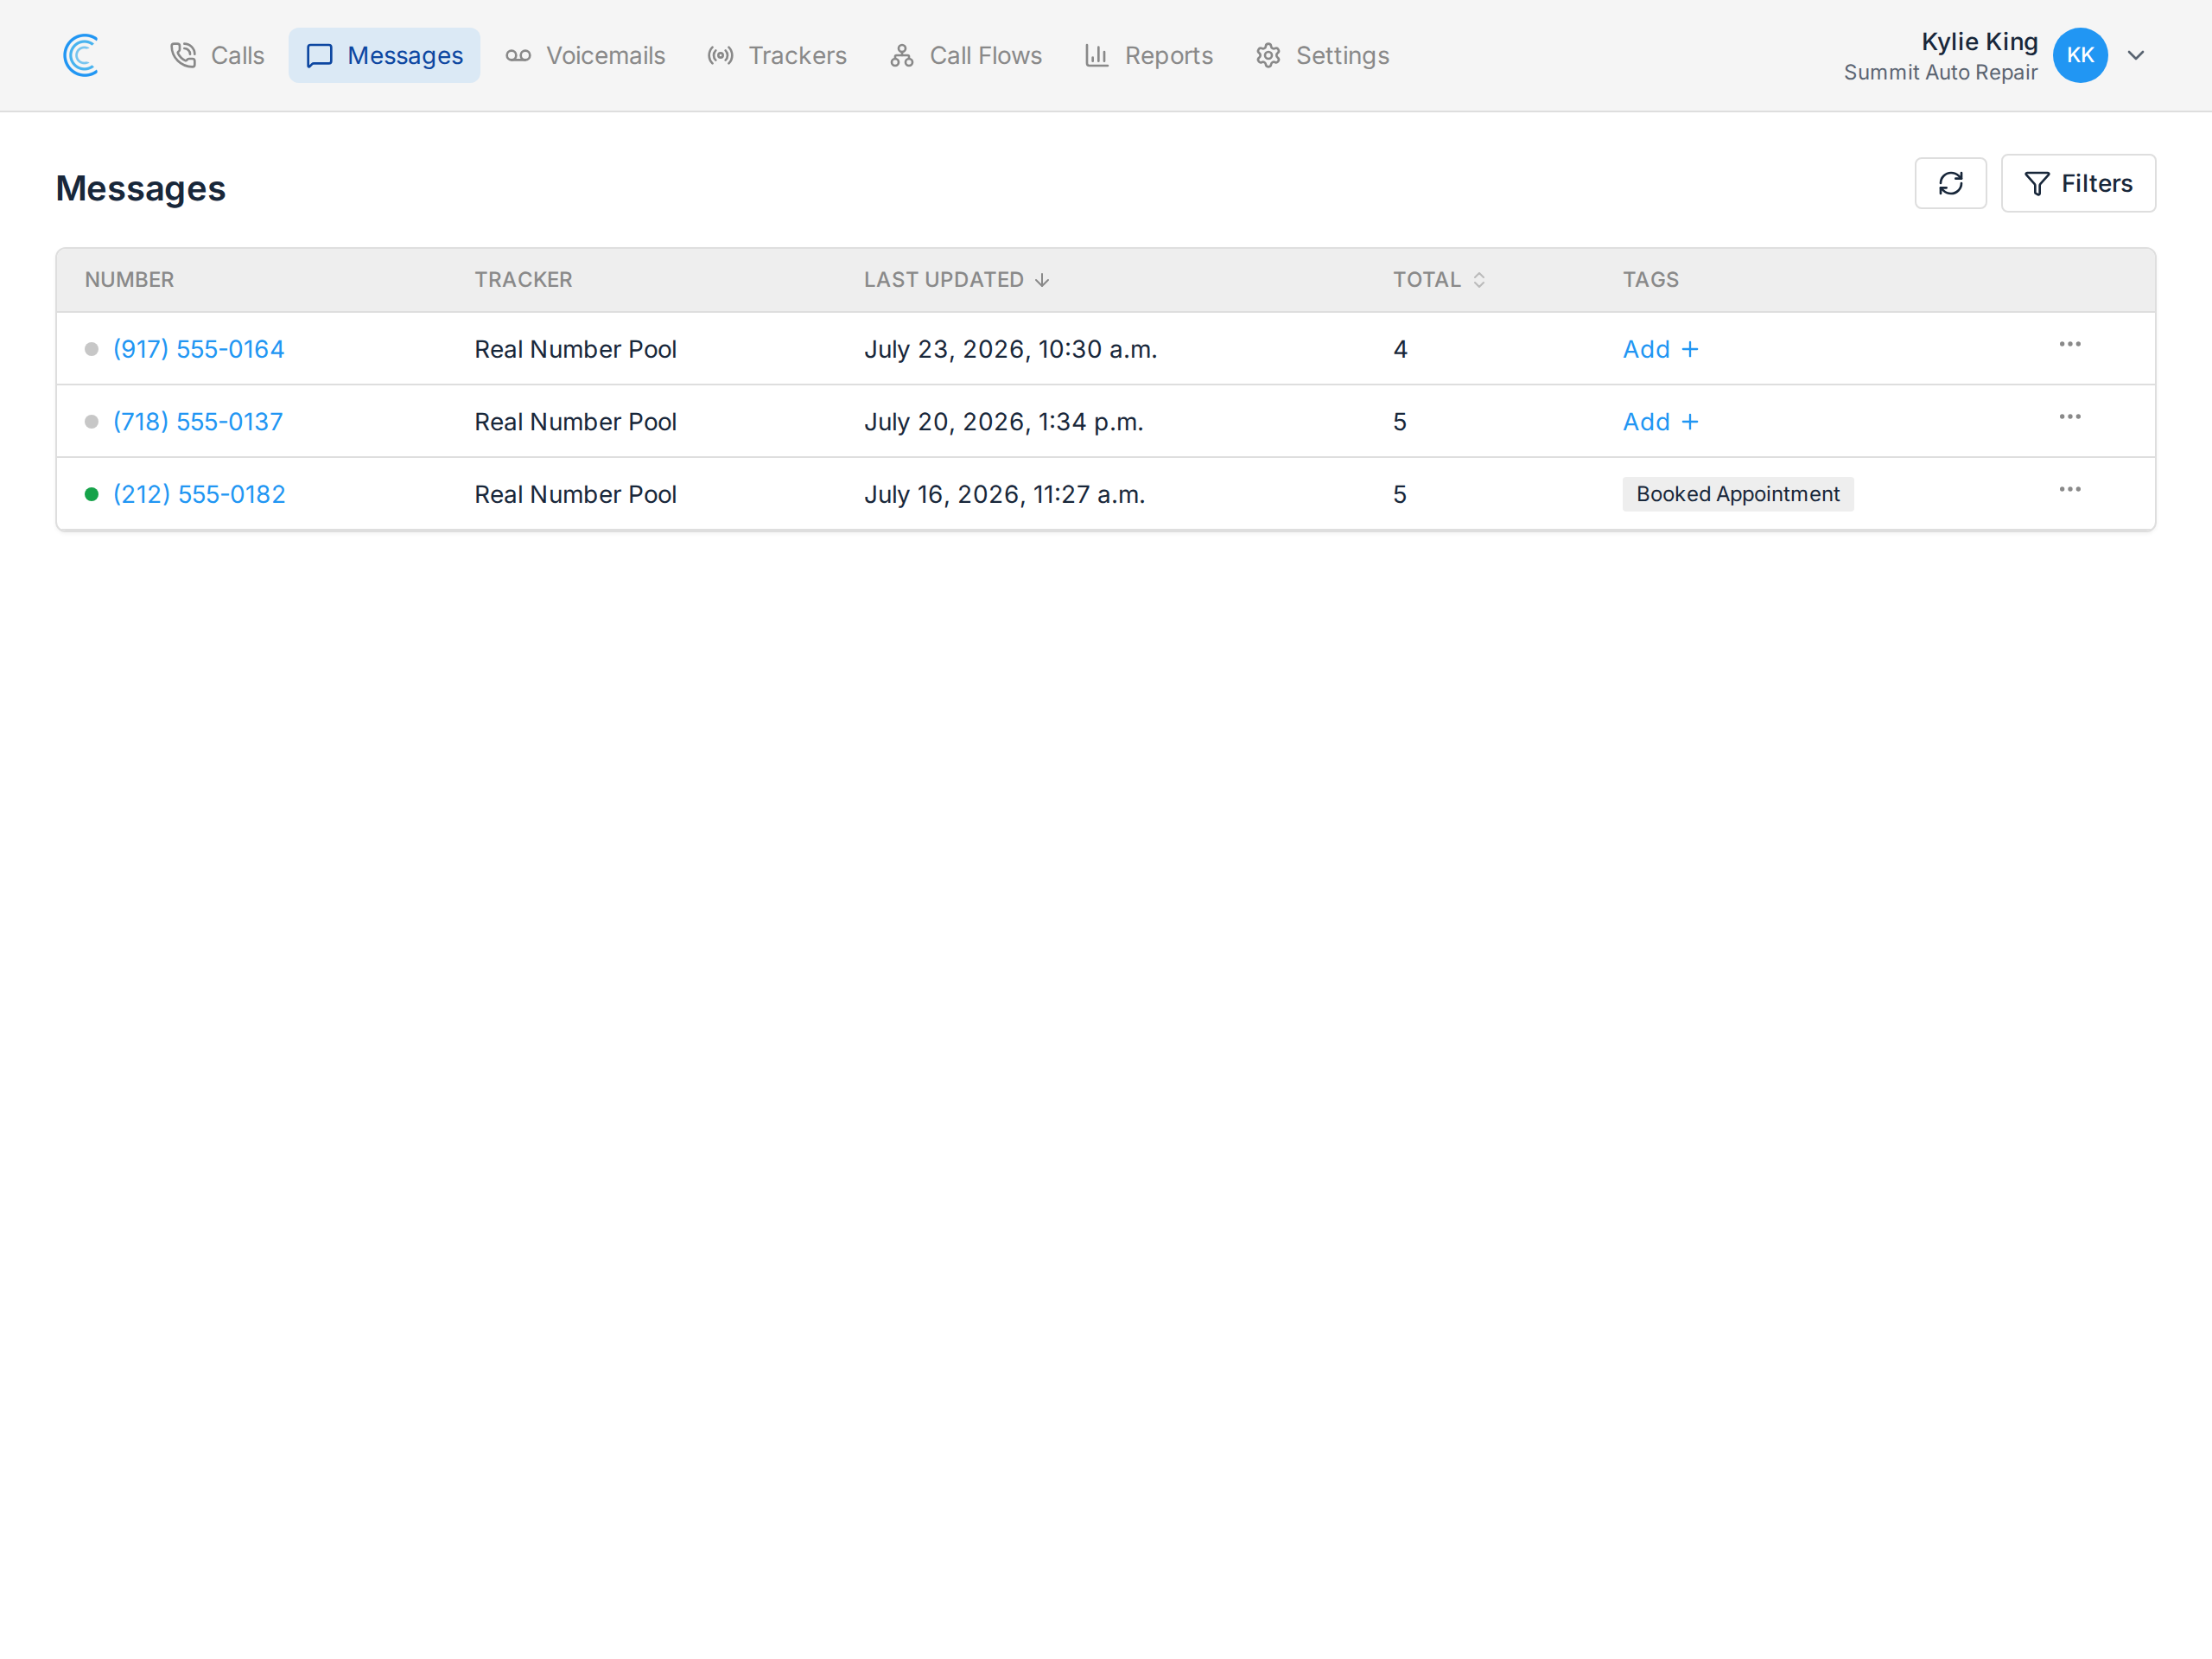The width and height of the screenshot is (2212, 1659).
Task: Switch to the Messages tab
Action: 384,55
